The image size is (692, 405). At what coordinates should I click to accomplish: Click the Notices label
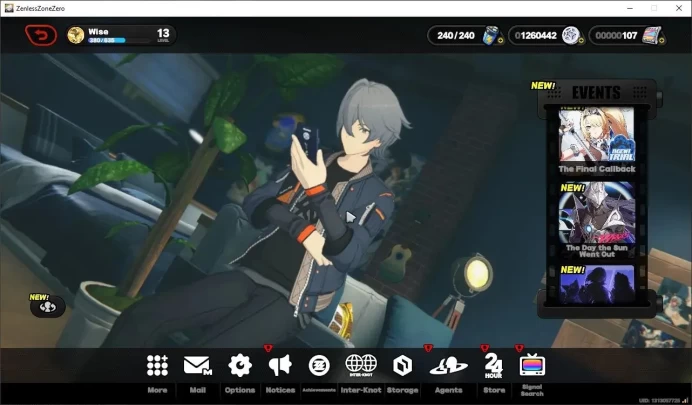coord(280,390)
